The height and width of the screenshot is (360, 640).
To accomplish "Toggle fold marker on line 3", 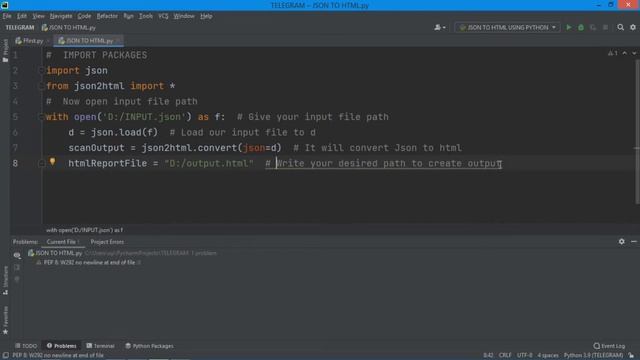I will pyautogui.click(x=41, y=86).
